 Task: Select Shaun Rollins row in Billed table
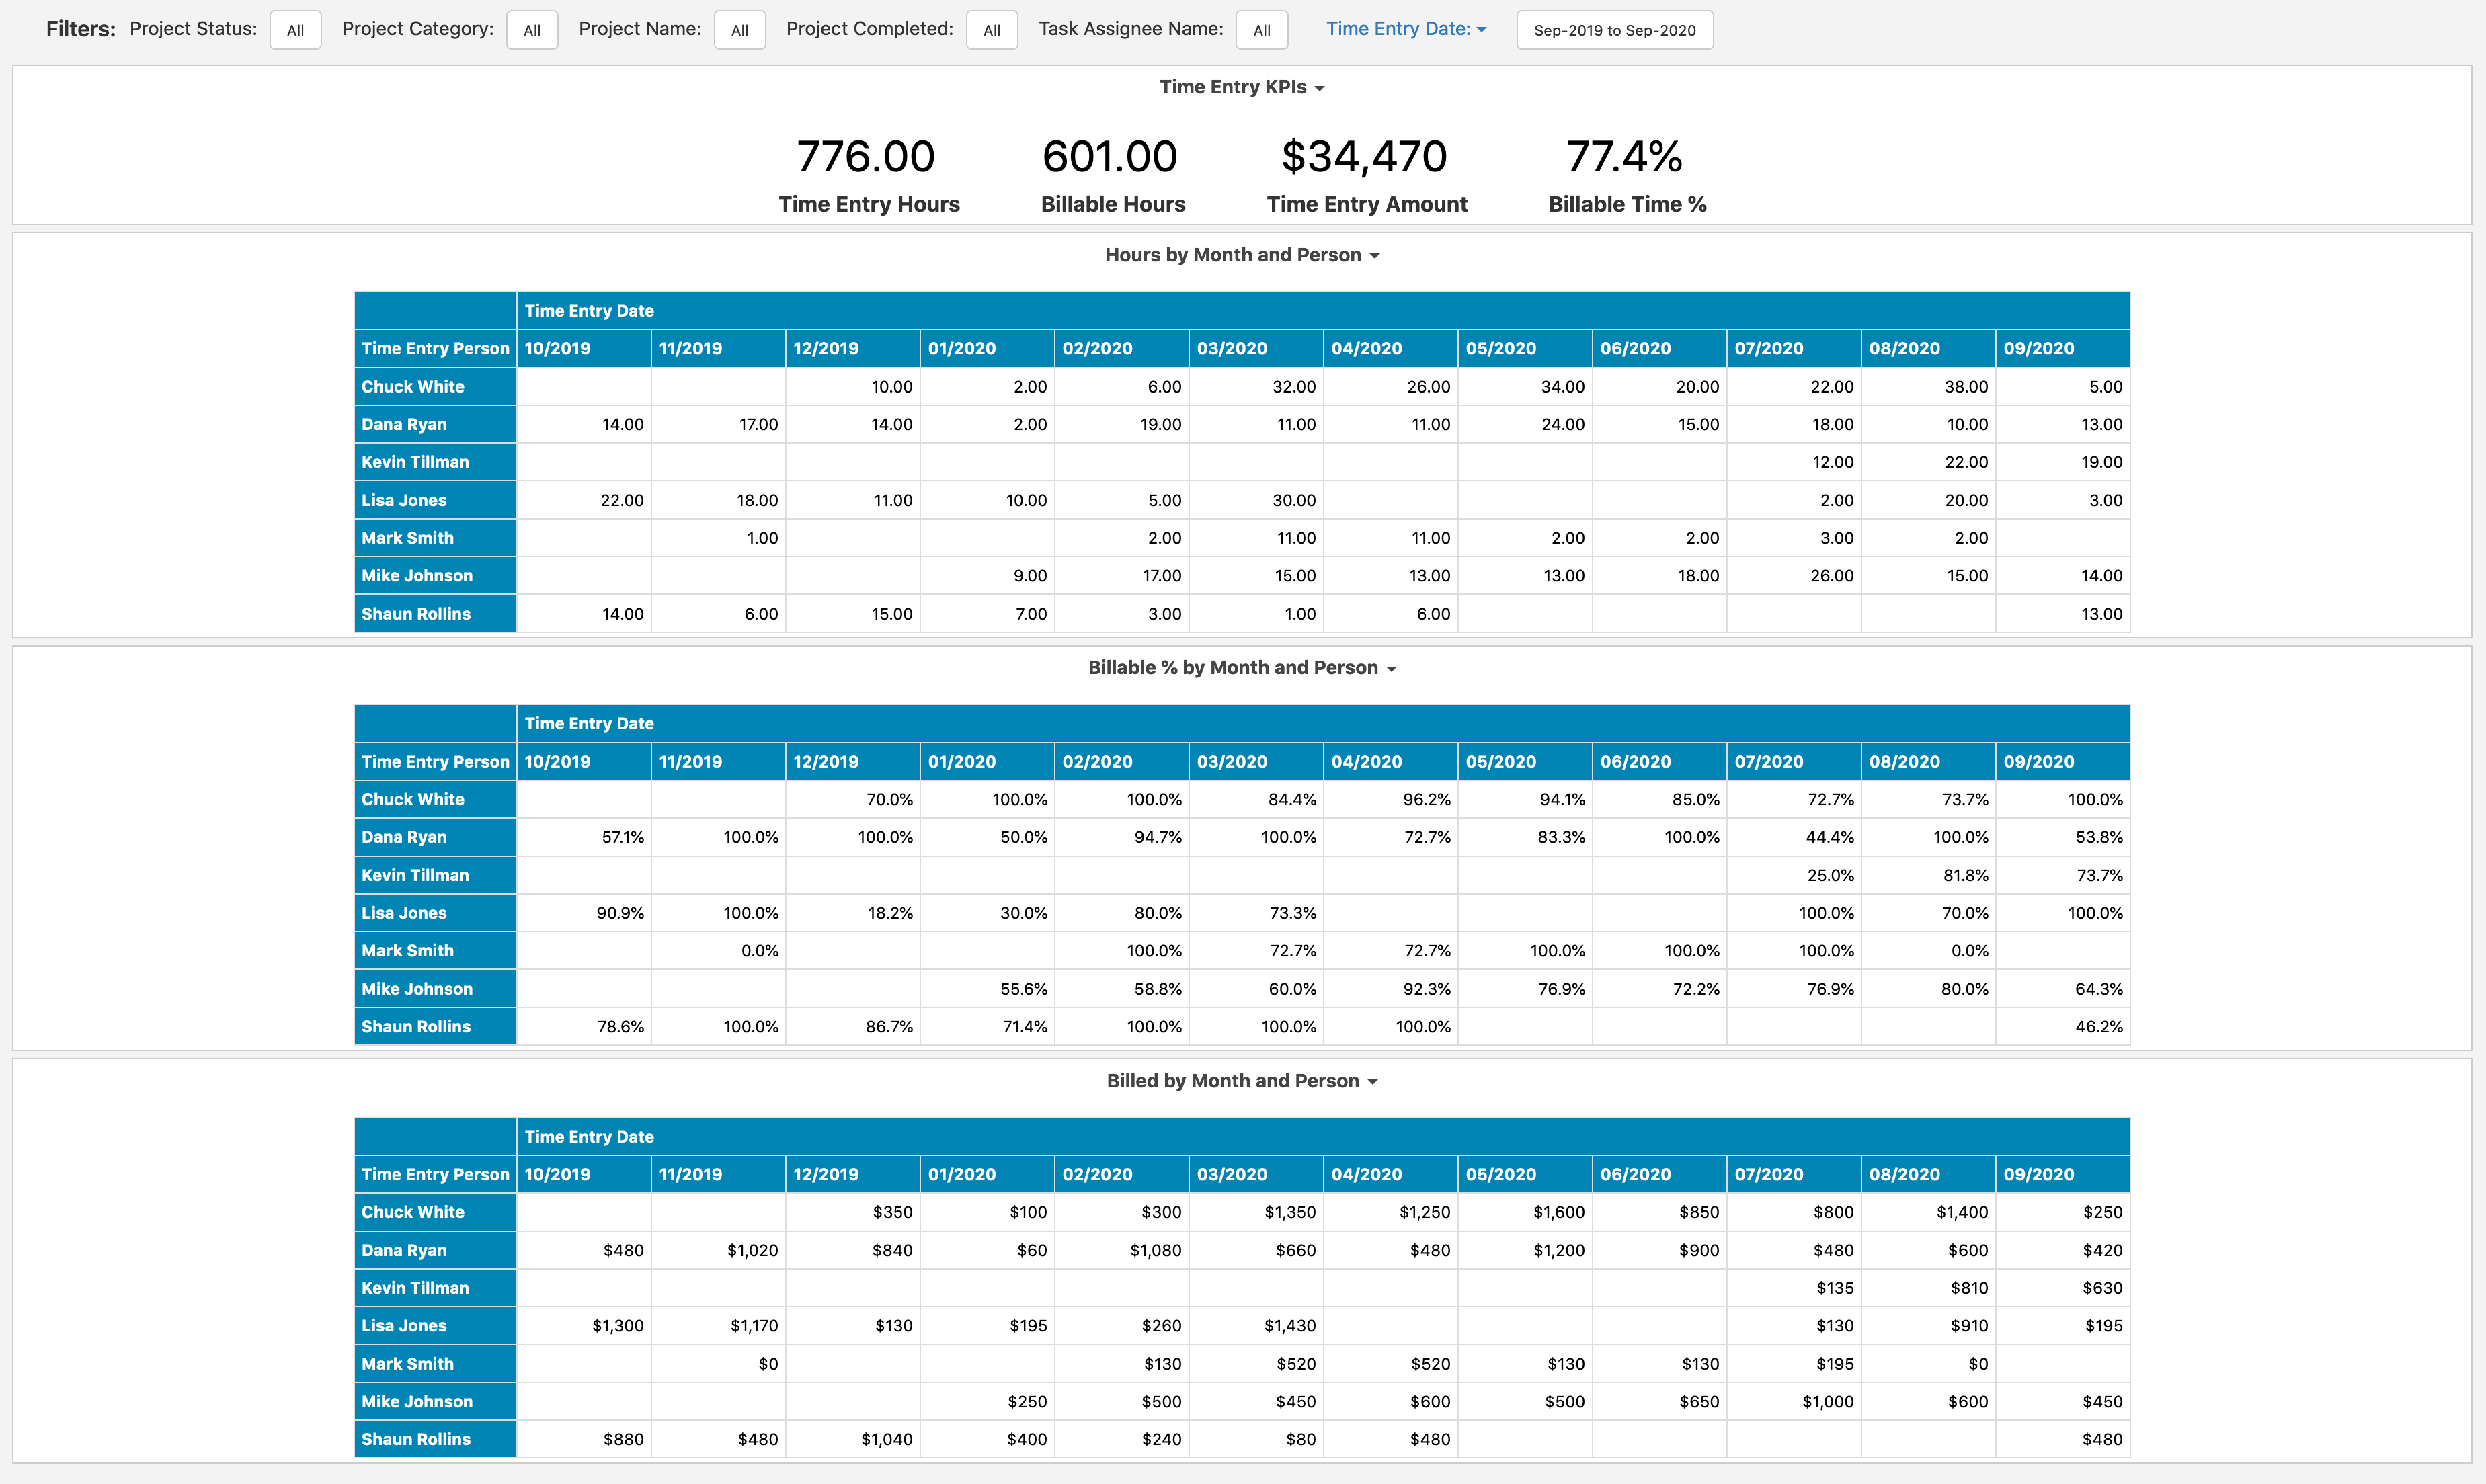coord(416,1439)
